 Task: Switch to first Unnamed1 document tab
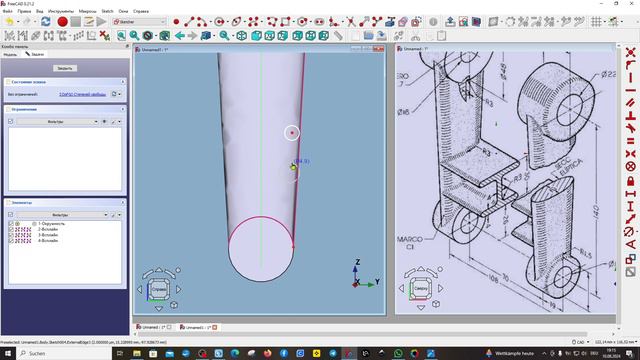tap(153, 327)
